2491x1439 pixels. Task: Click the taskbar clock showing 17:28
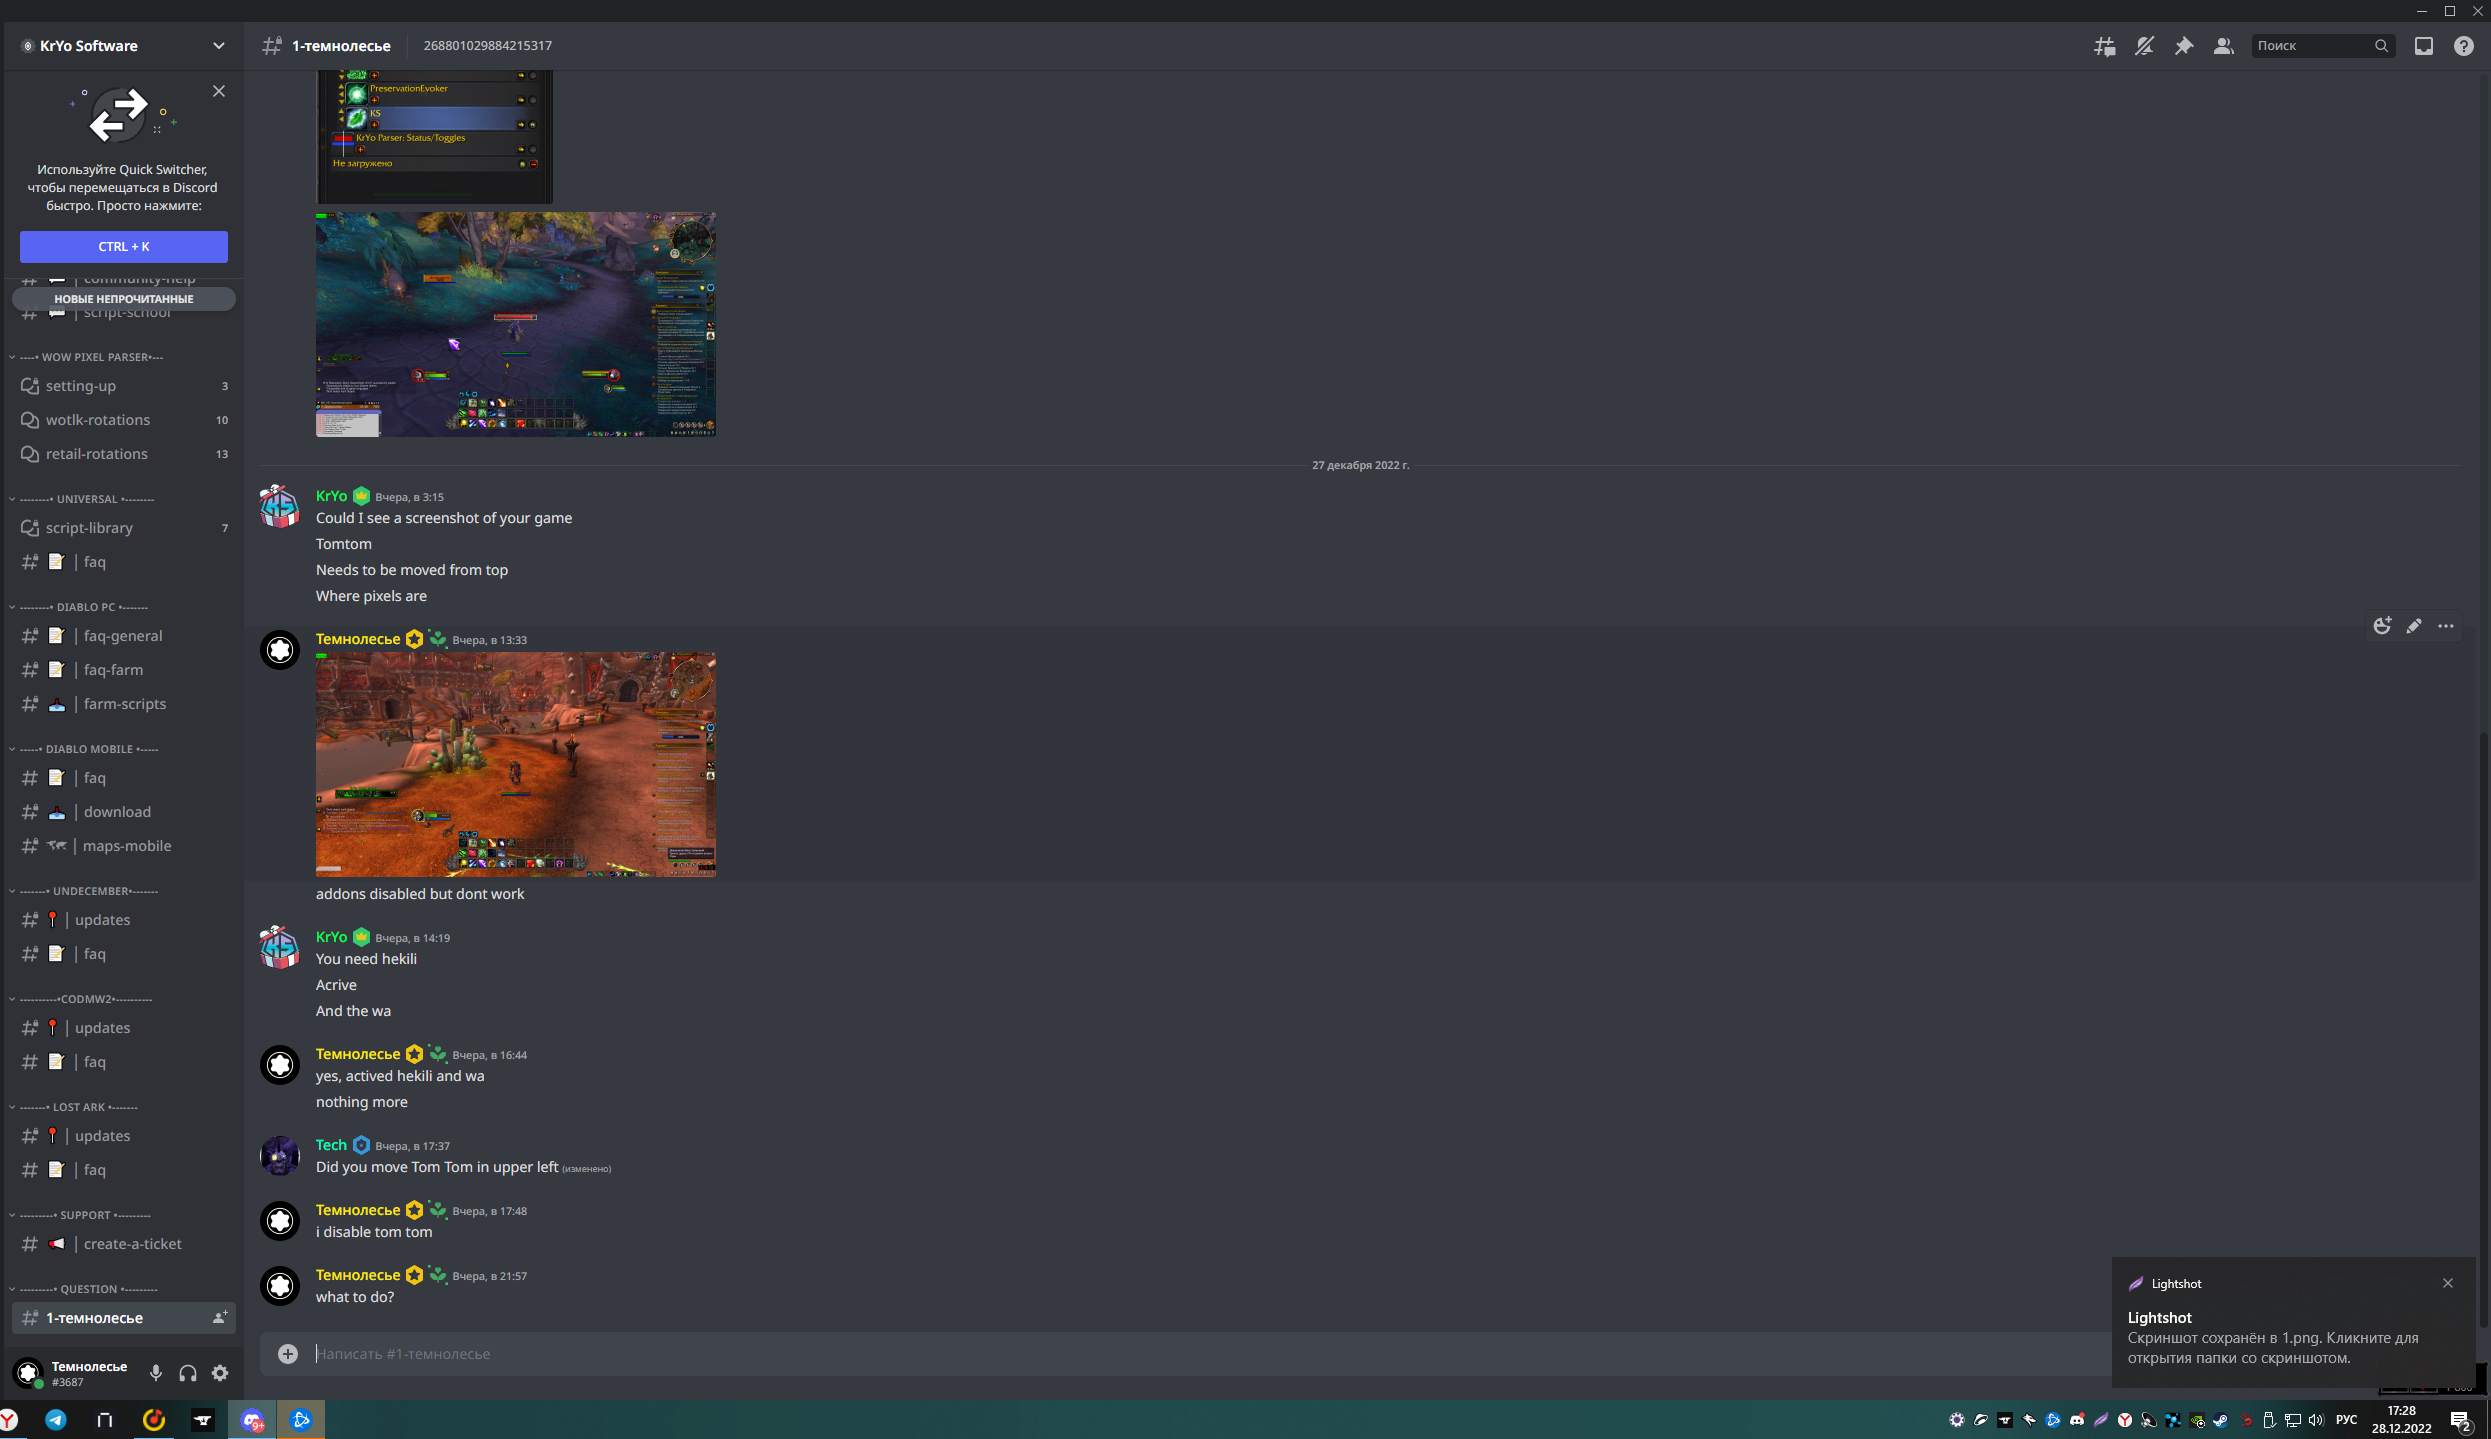2401,1419
